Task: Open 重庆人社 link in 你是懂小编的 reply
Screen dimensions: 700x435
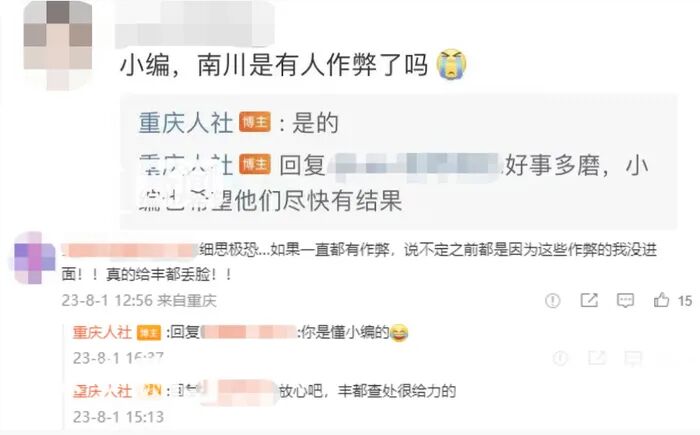Action: 102,332
